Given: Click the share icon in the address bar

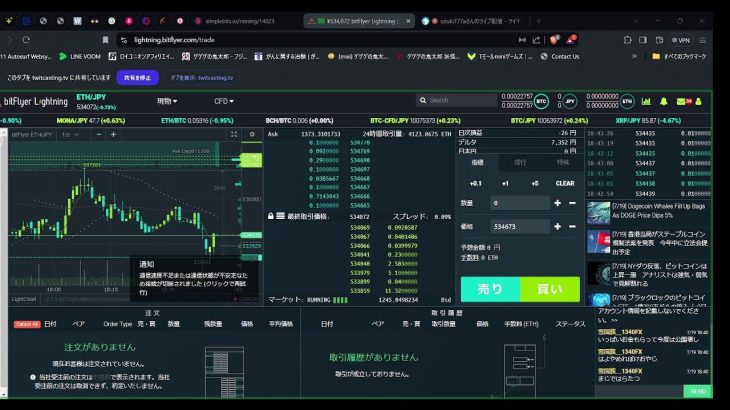Looking at the screenshot, I should click(536, 40).
